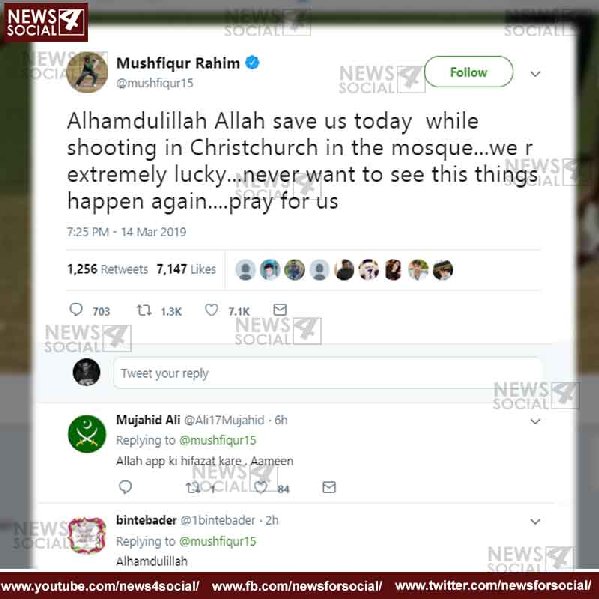This screenshot has width=599, height=599.
Task: Like Mujahid Ali's reply
Action: point(261,487)
